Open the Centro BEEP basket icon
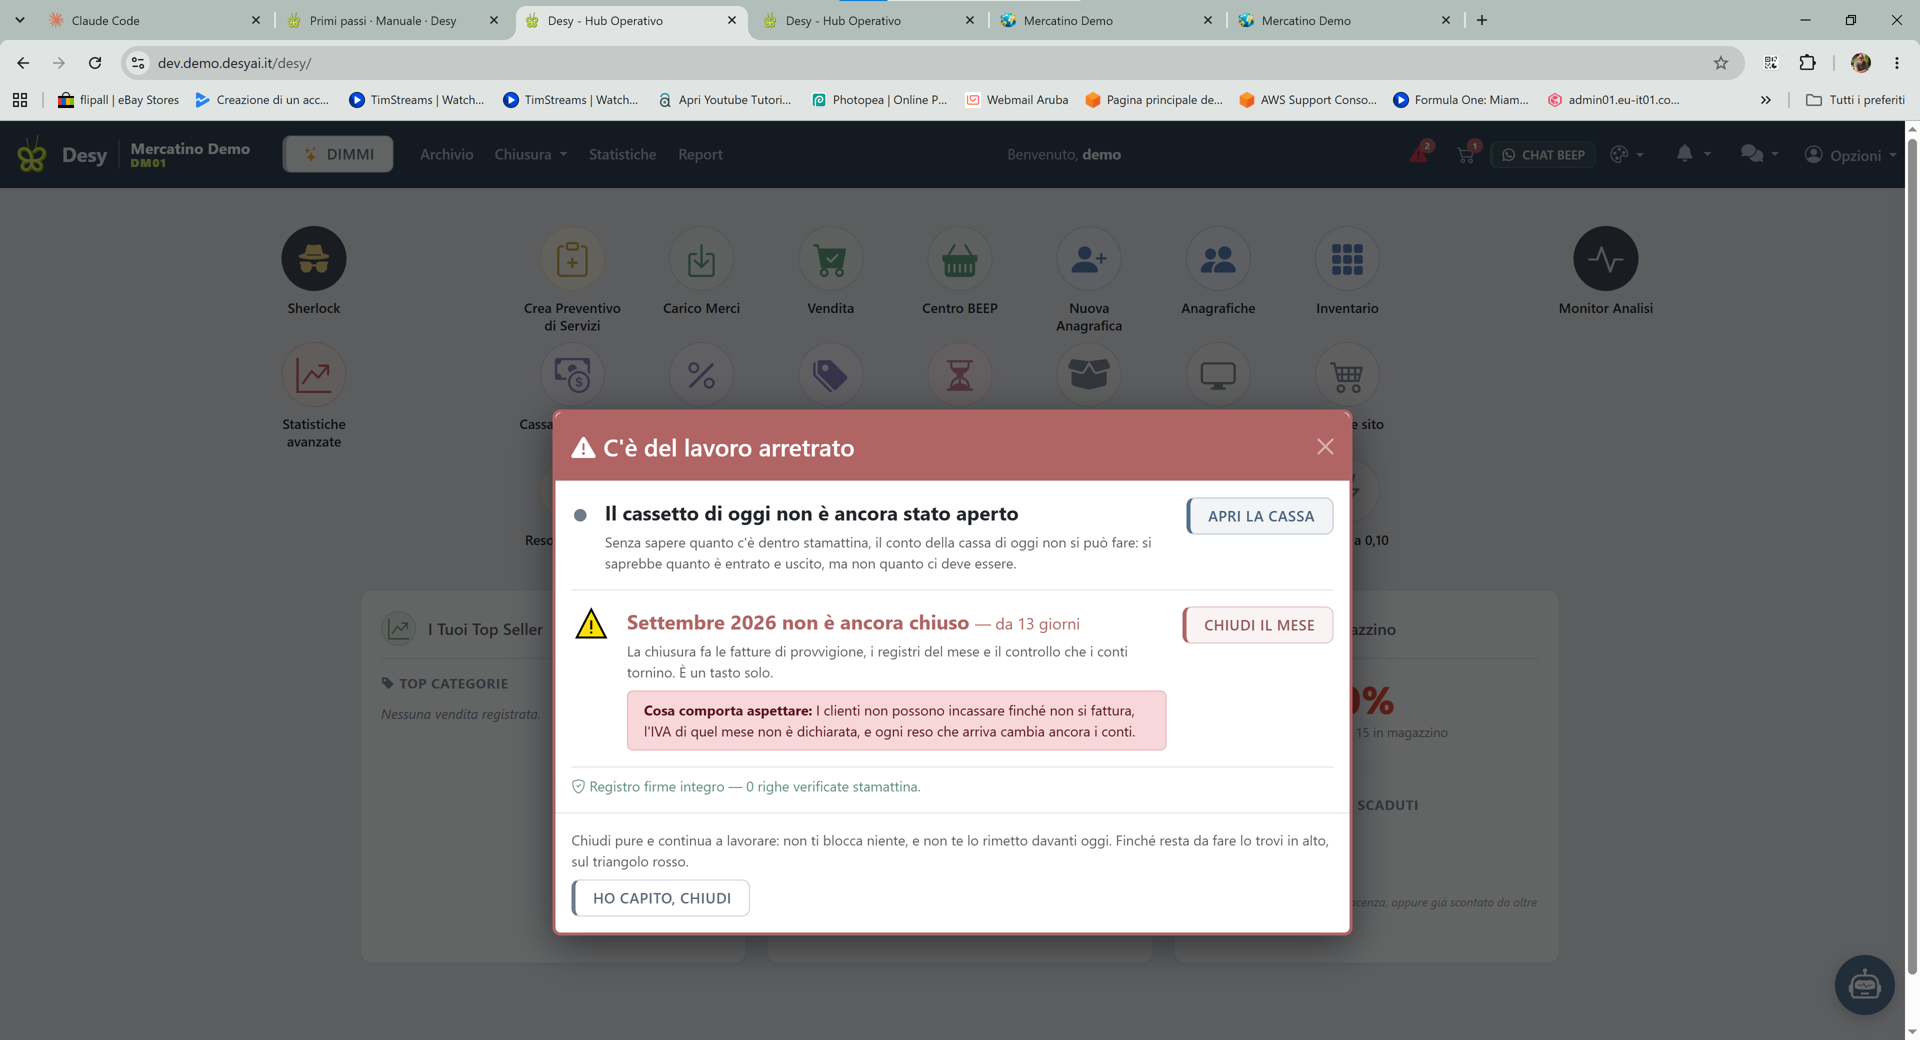This screenshot has height=1040, width=1920. [959, 259]
